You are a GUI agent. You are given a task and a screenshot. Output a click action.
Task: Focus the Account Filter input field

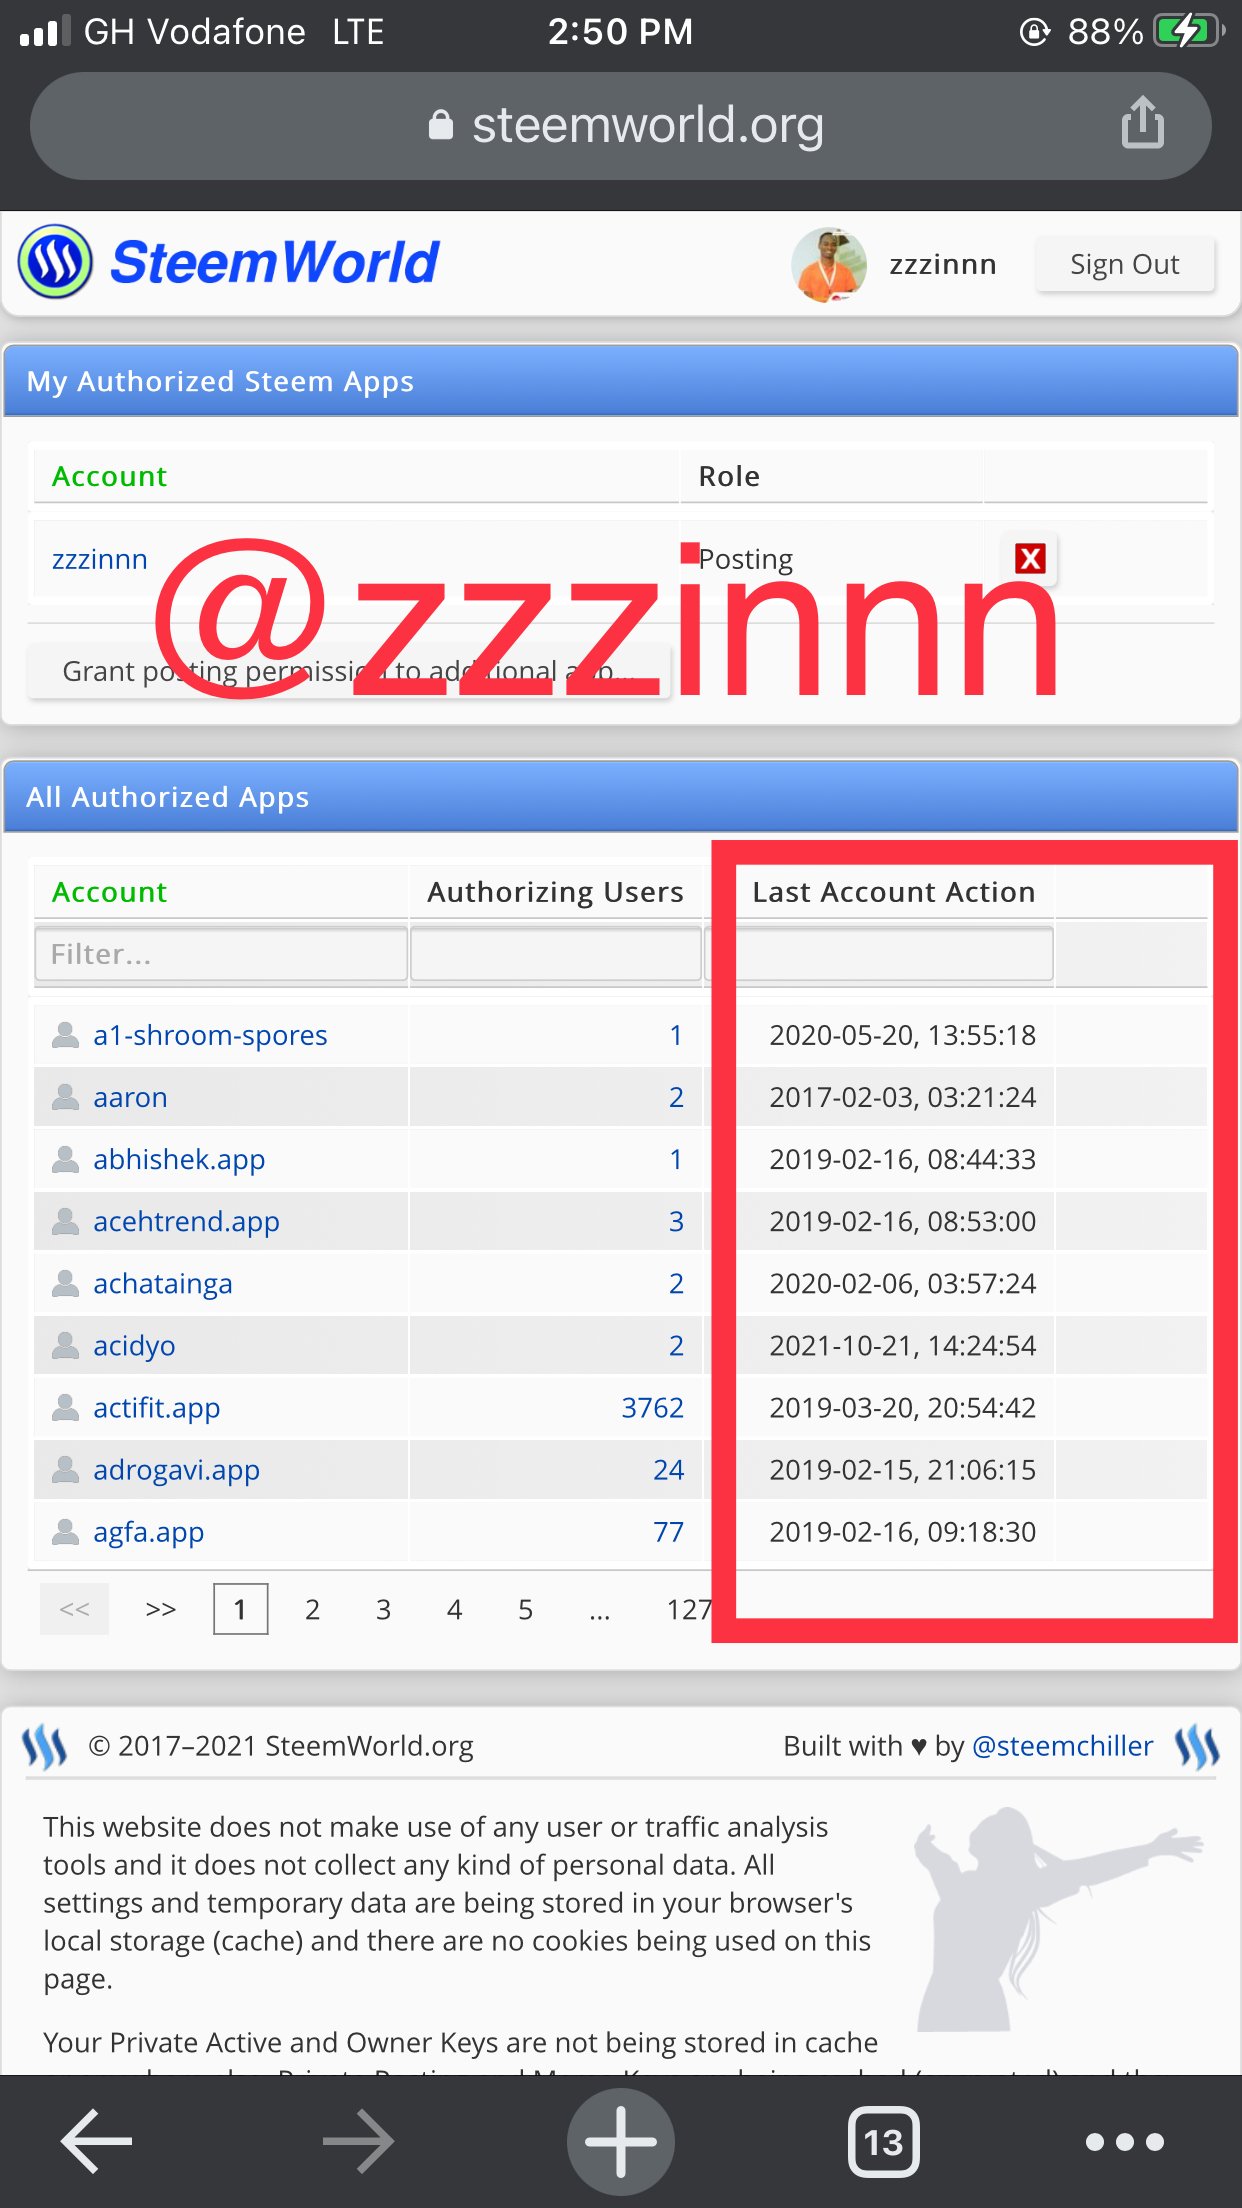(x=221, y=954)
